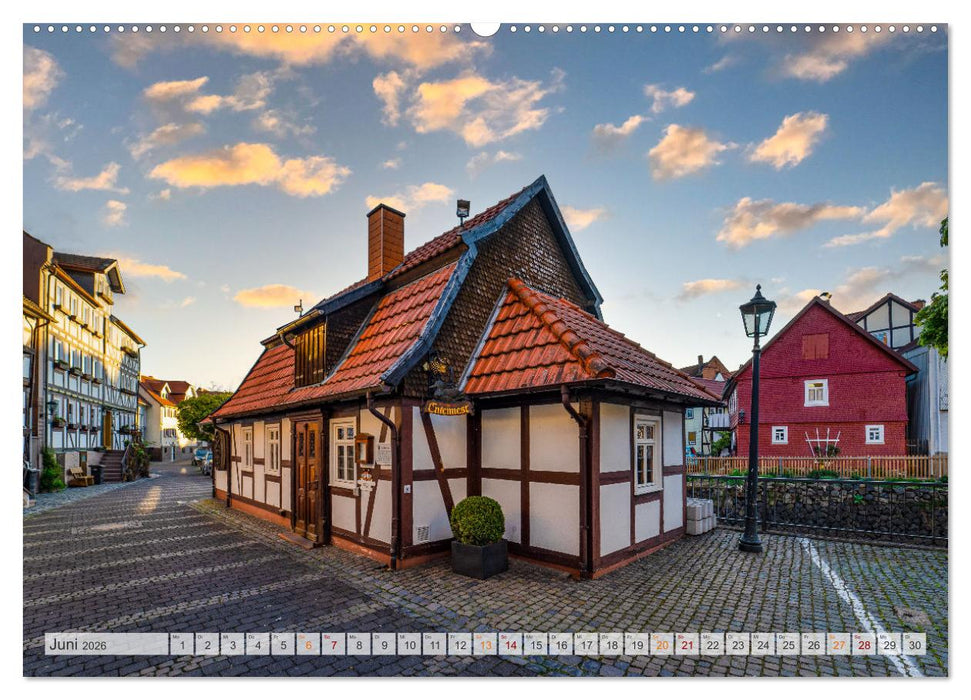
Task: Select date 15 in the middle of June
Action: point(535,643)
